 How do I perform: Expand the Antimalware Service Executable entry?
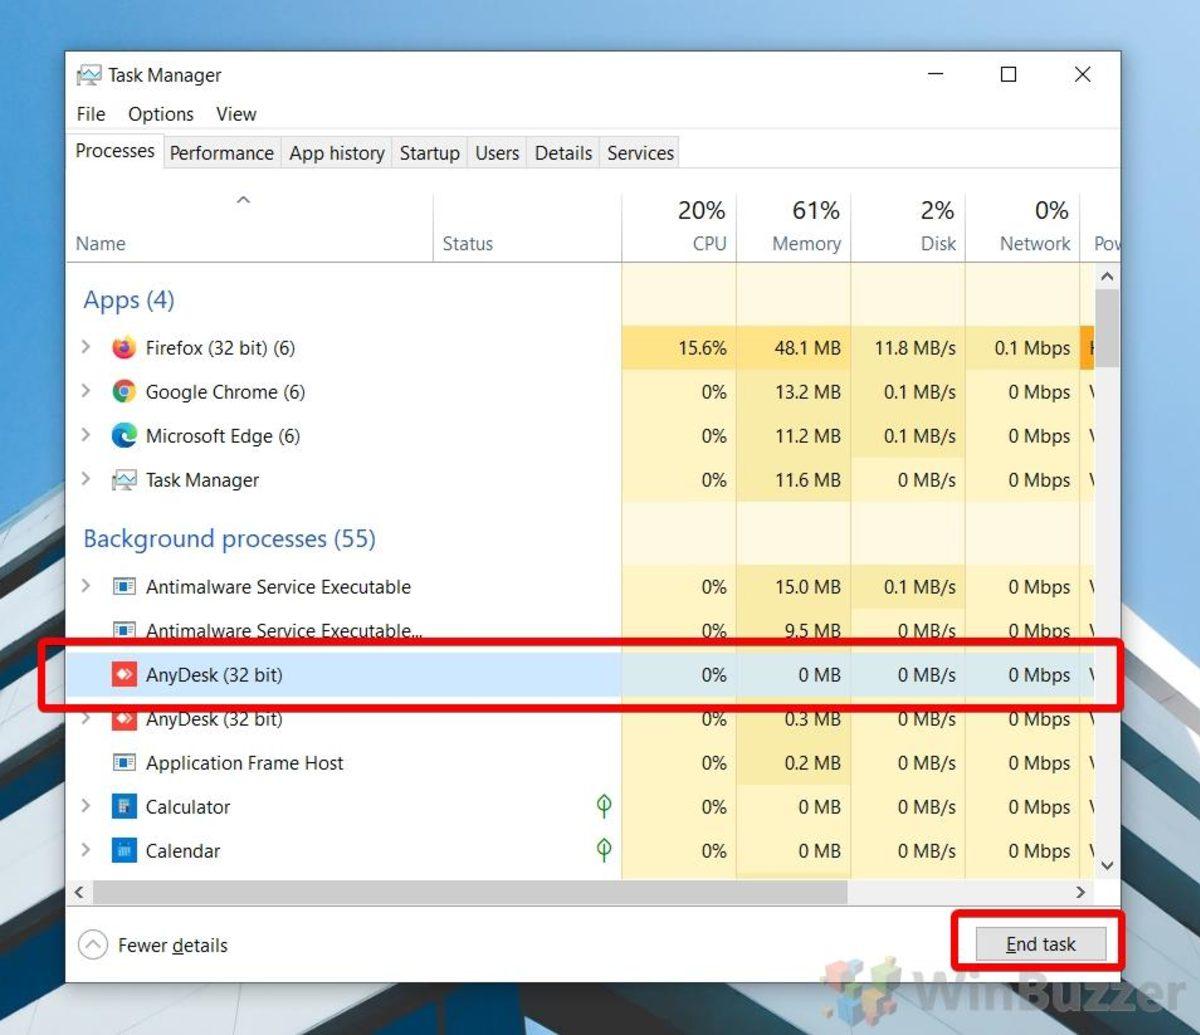[86, 587]
